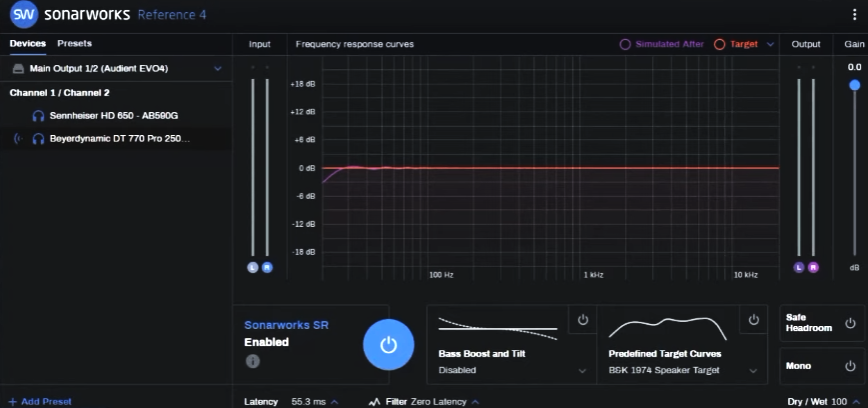The height and width of the screenshot is (408, 868).
Task: Switch to the Devices tab
Action: [x=28, y=43]
